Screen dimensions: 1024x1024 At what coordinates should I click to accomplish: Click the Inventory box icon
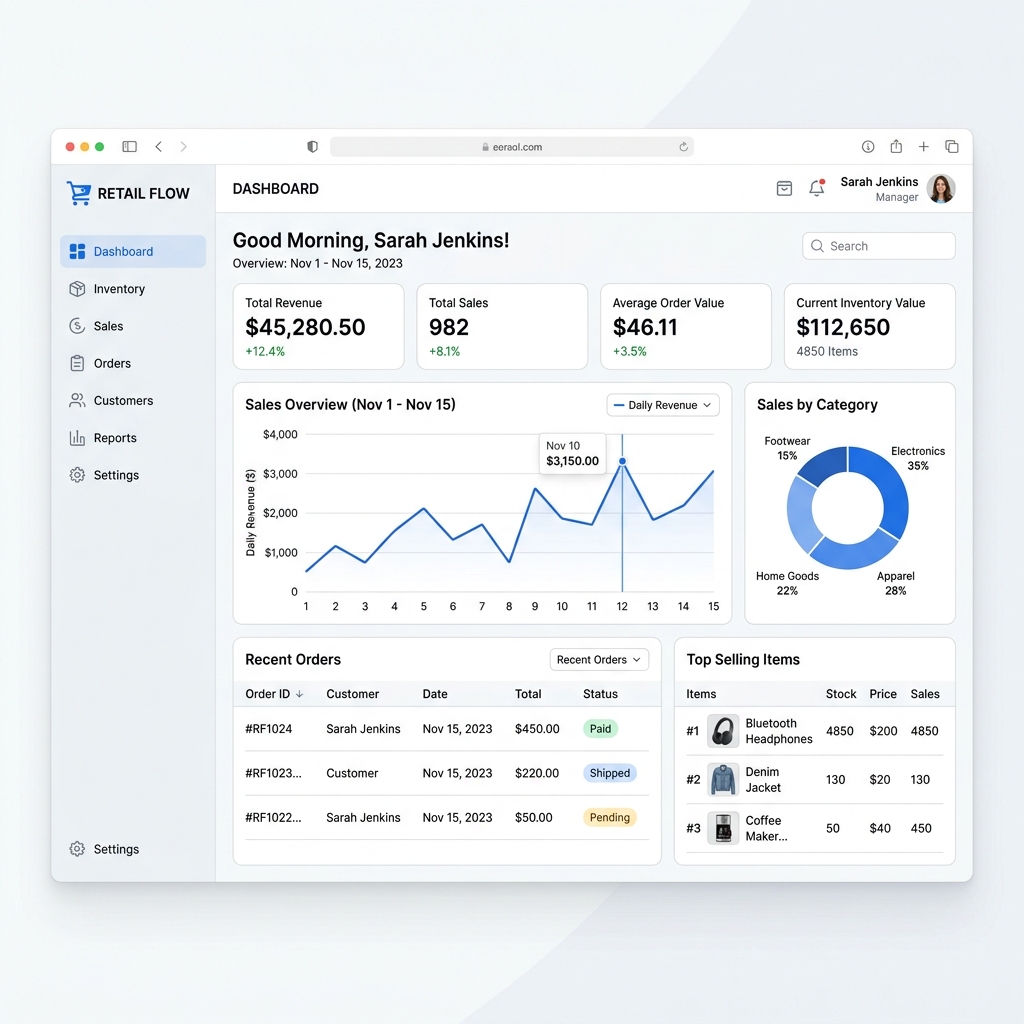click(77, 289)
